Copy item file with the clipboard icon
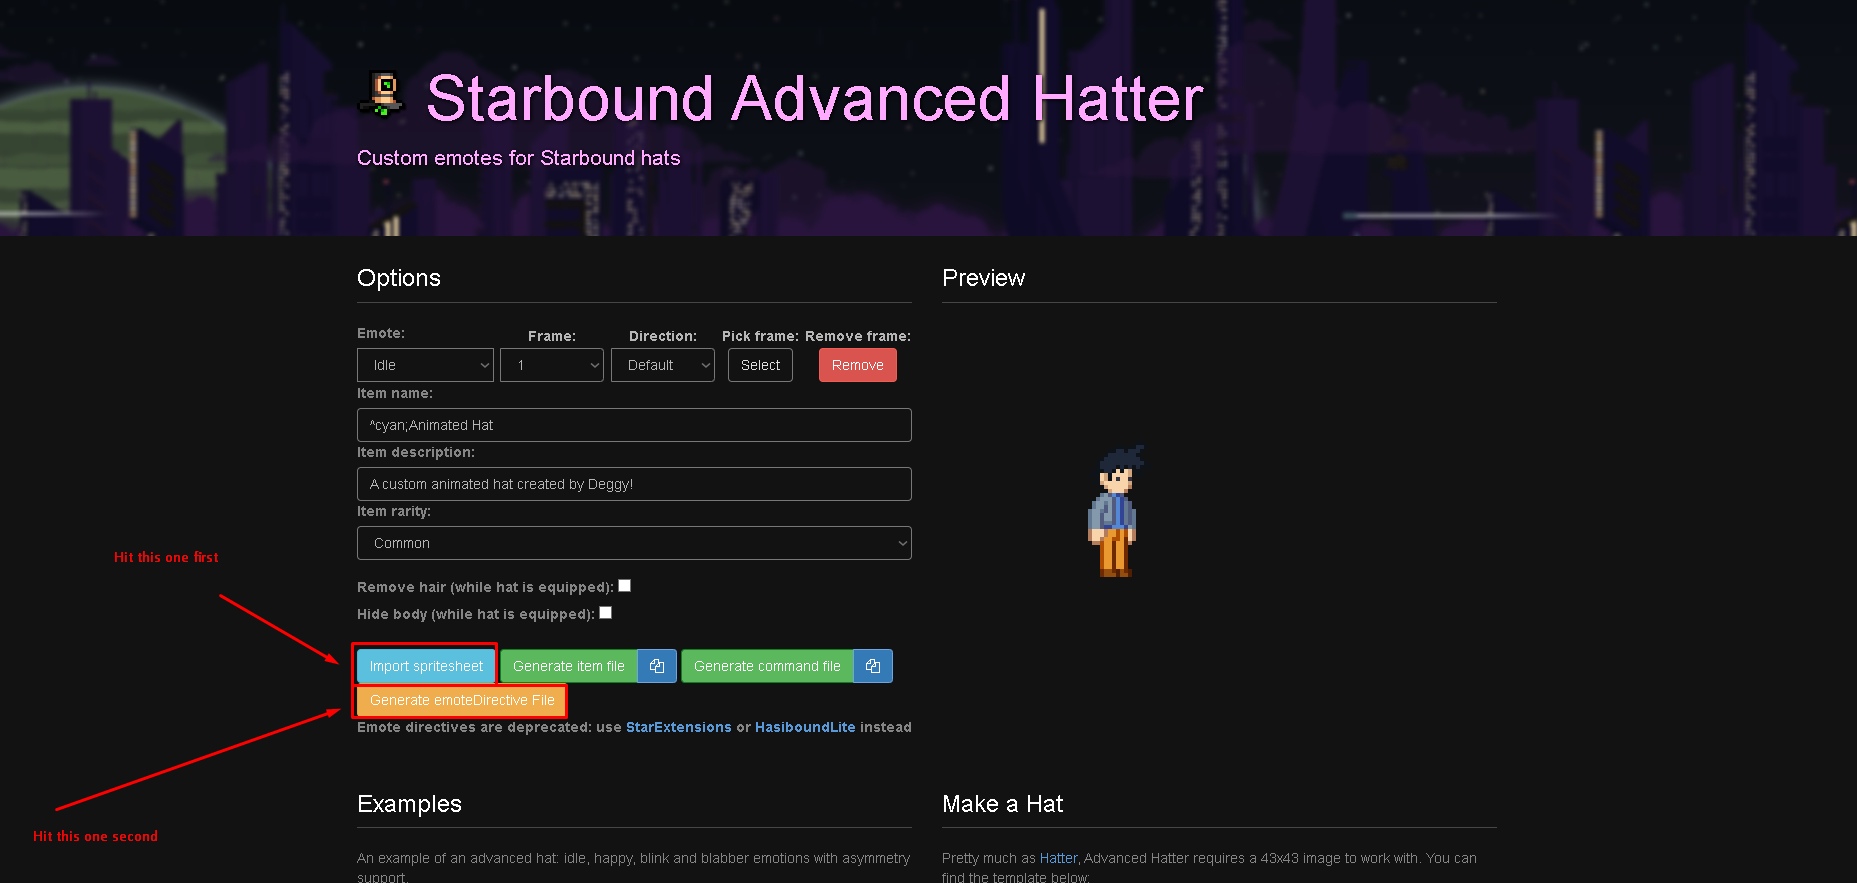 tap(657, 666)
